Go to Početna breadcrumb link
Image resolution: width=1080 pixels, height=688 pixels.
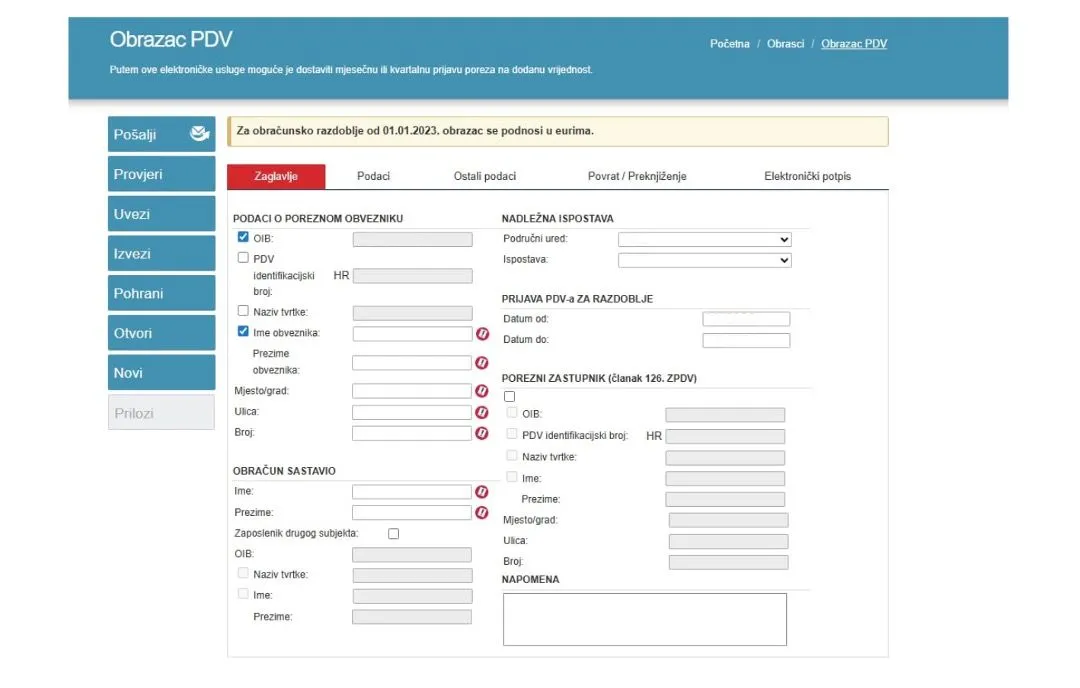click(729, 44)
